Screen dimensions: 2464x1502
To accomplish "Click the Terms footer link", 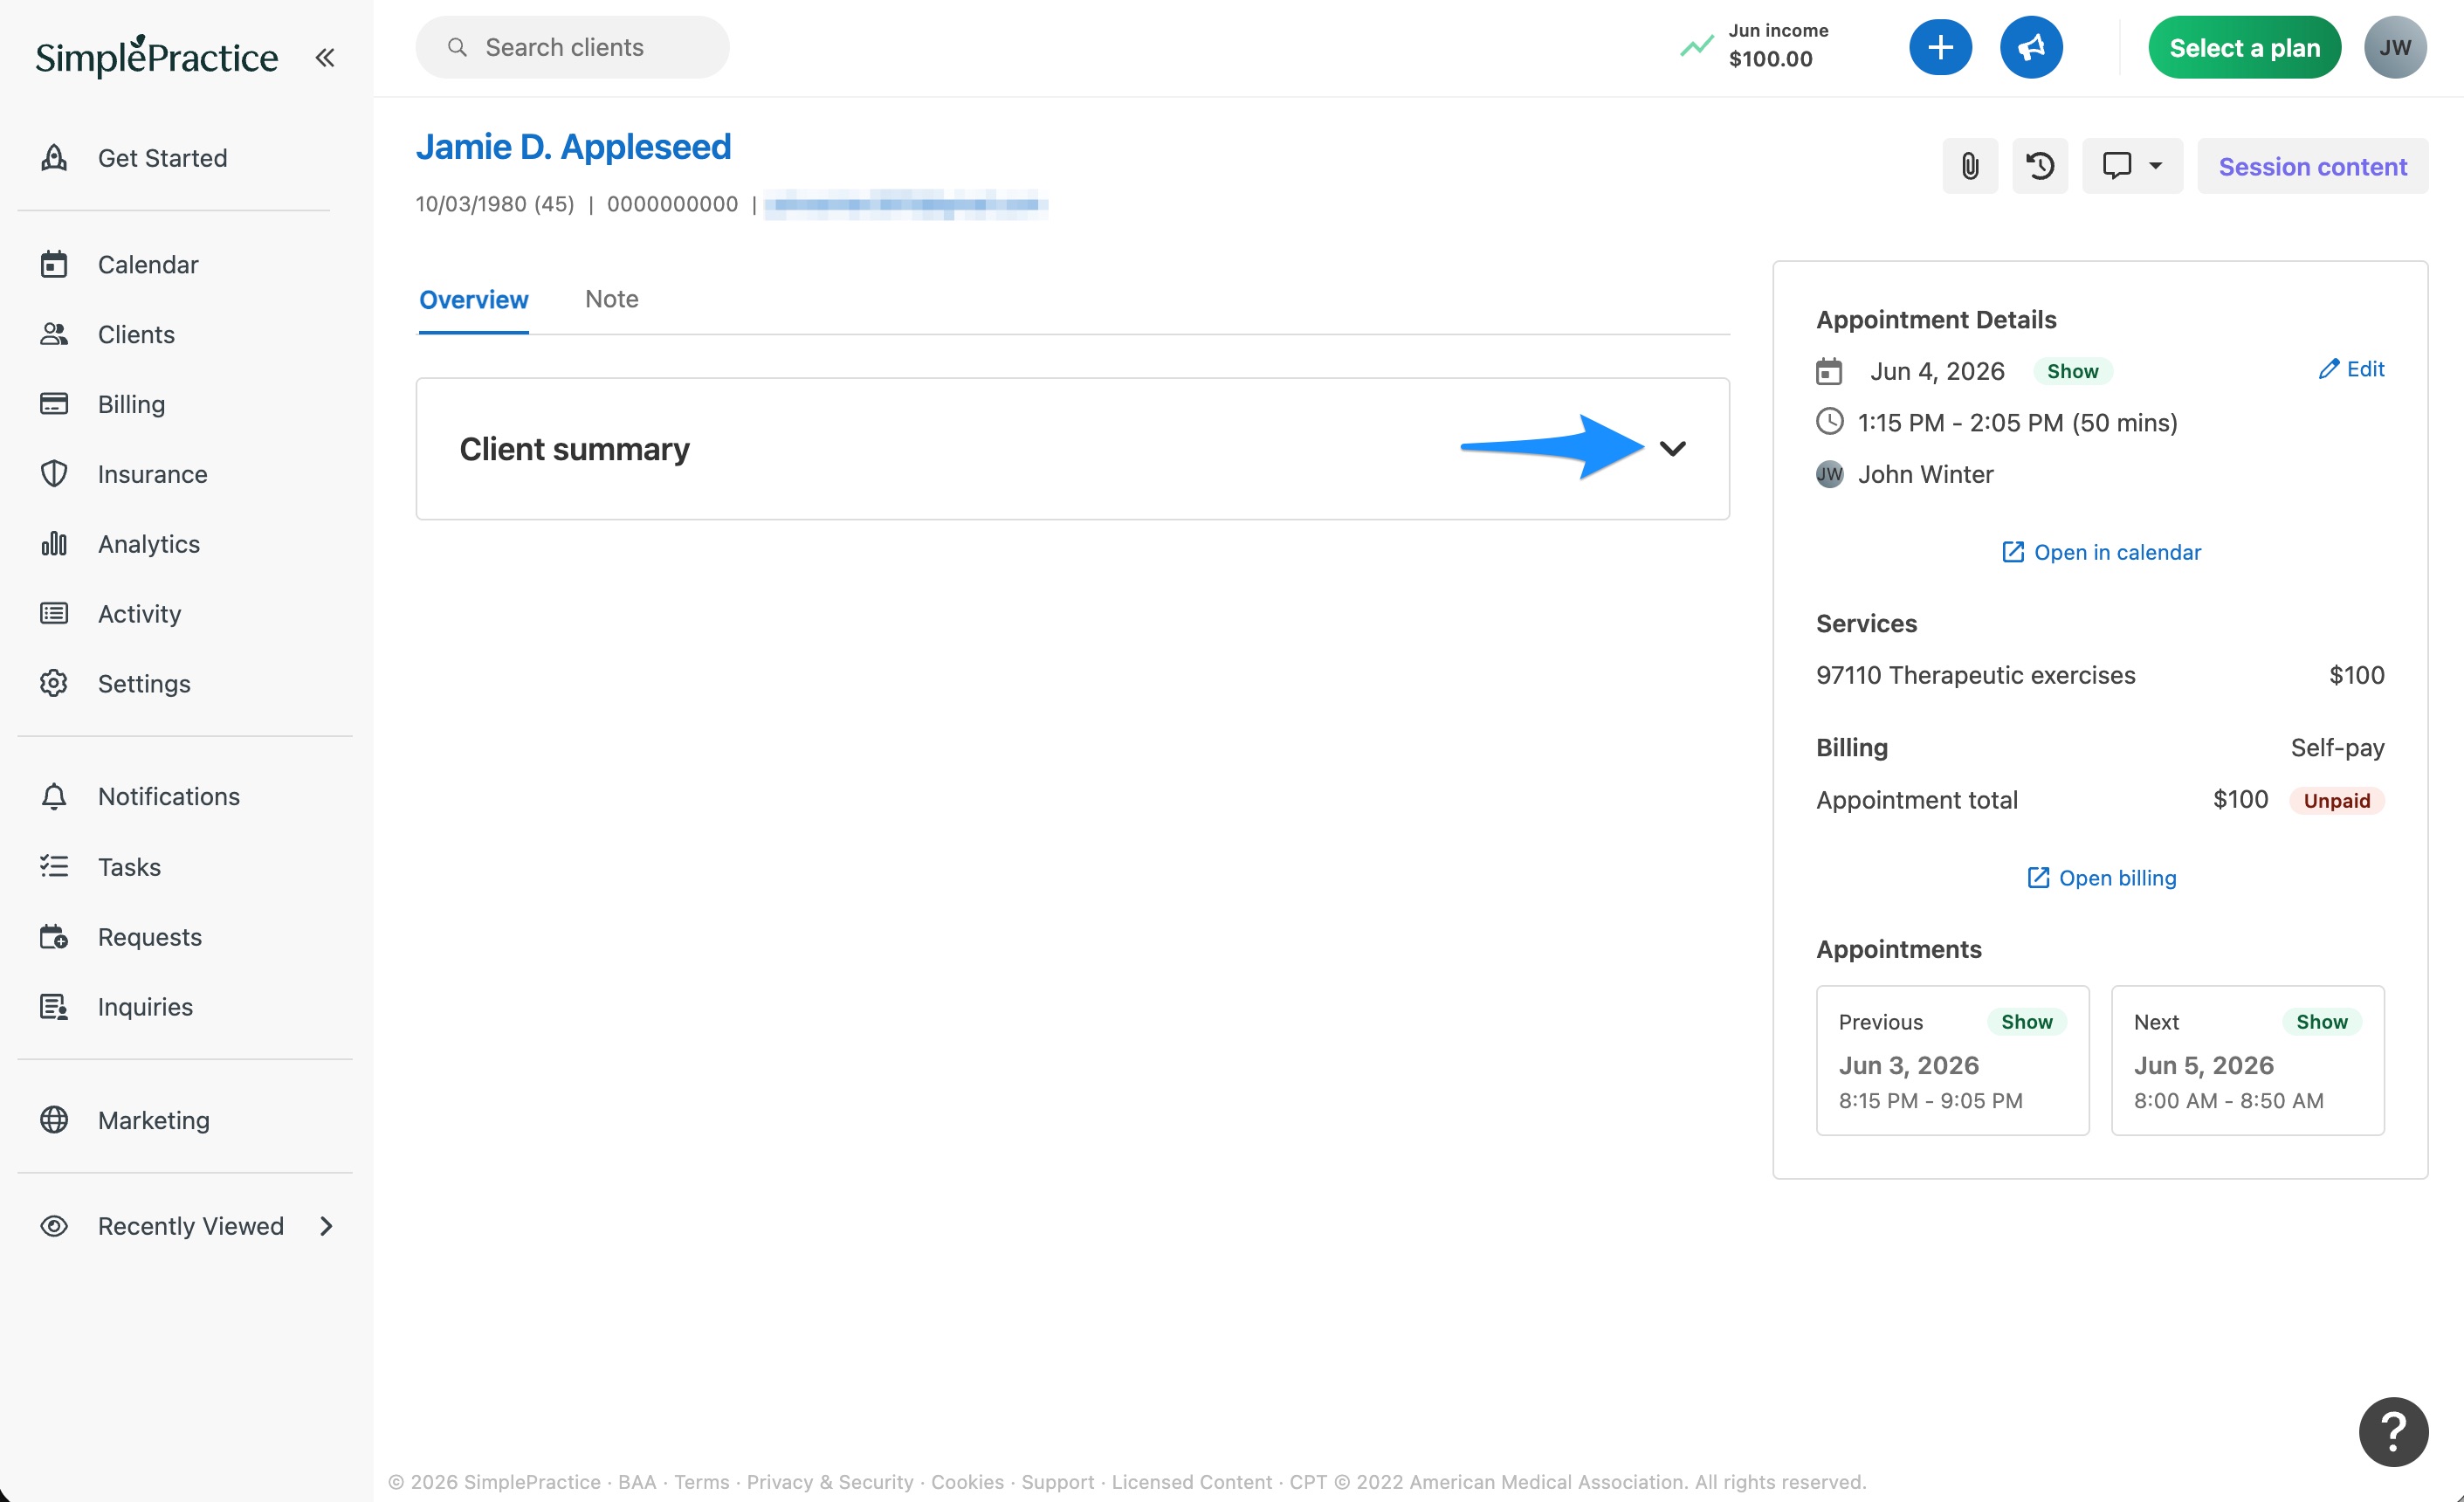I will point(702,1482).
